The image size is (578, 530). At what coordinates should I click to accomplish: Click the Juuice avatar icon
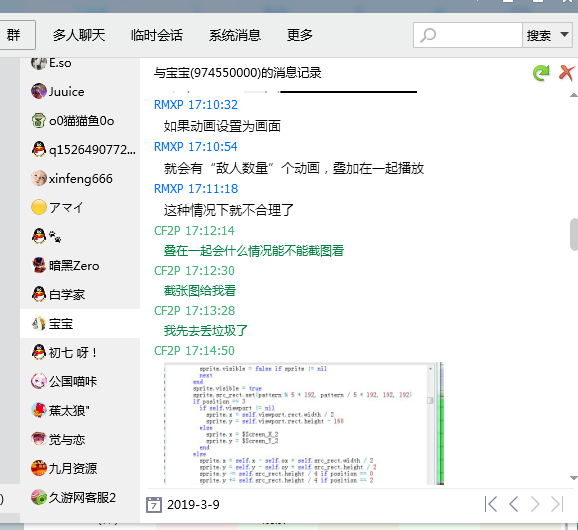click(39, 91)
